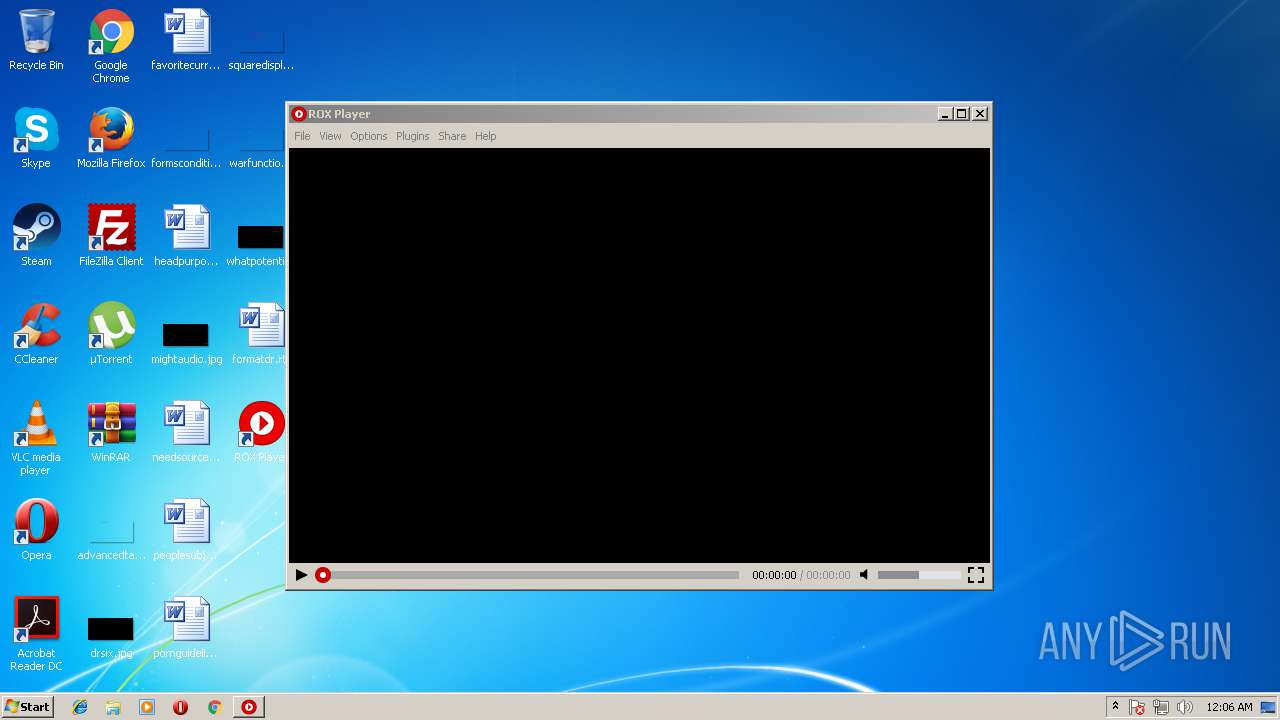Select the Google Chrome desktop shortcut
Image resolution: width=1280 pixels, height=720 pixels.
111,46
